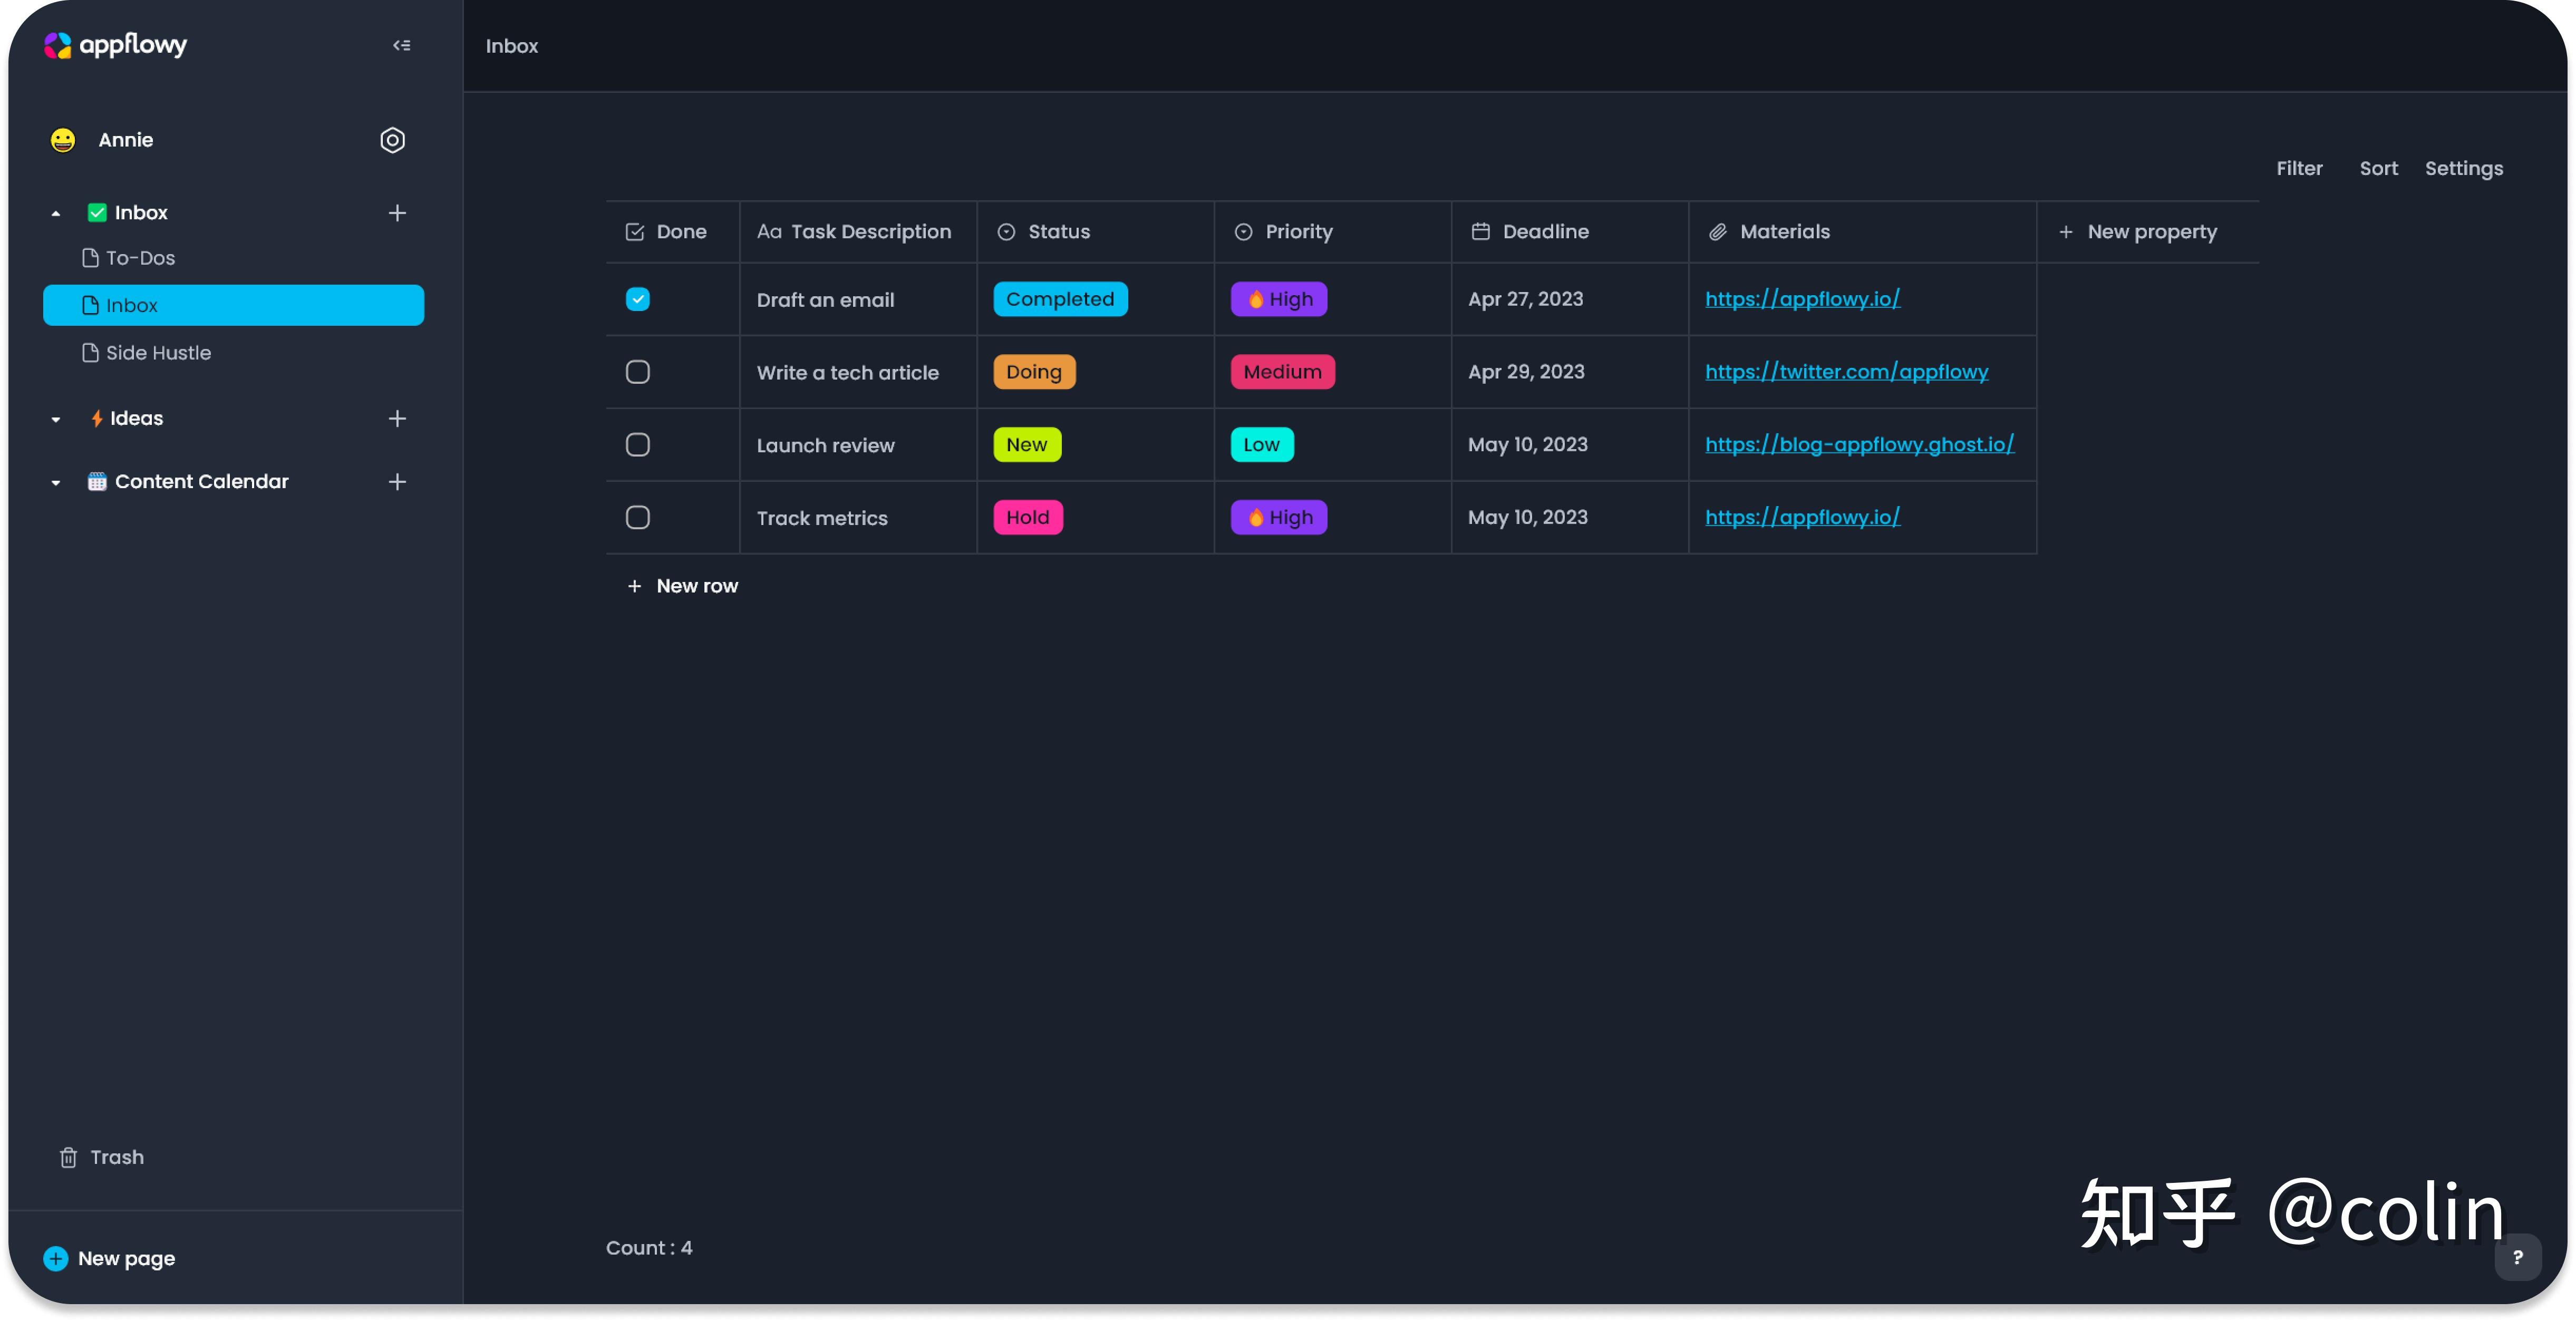Add a New row to the grid
This screenshot has height=1321, width=2576.
(x=683, y=586)
